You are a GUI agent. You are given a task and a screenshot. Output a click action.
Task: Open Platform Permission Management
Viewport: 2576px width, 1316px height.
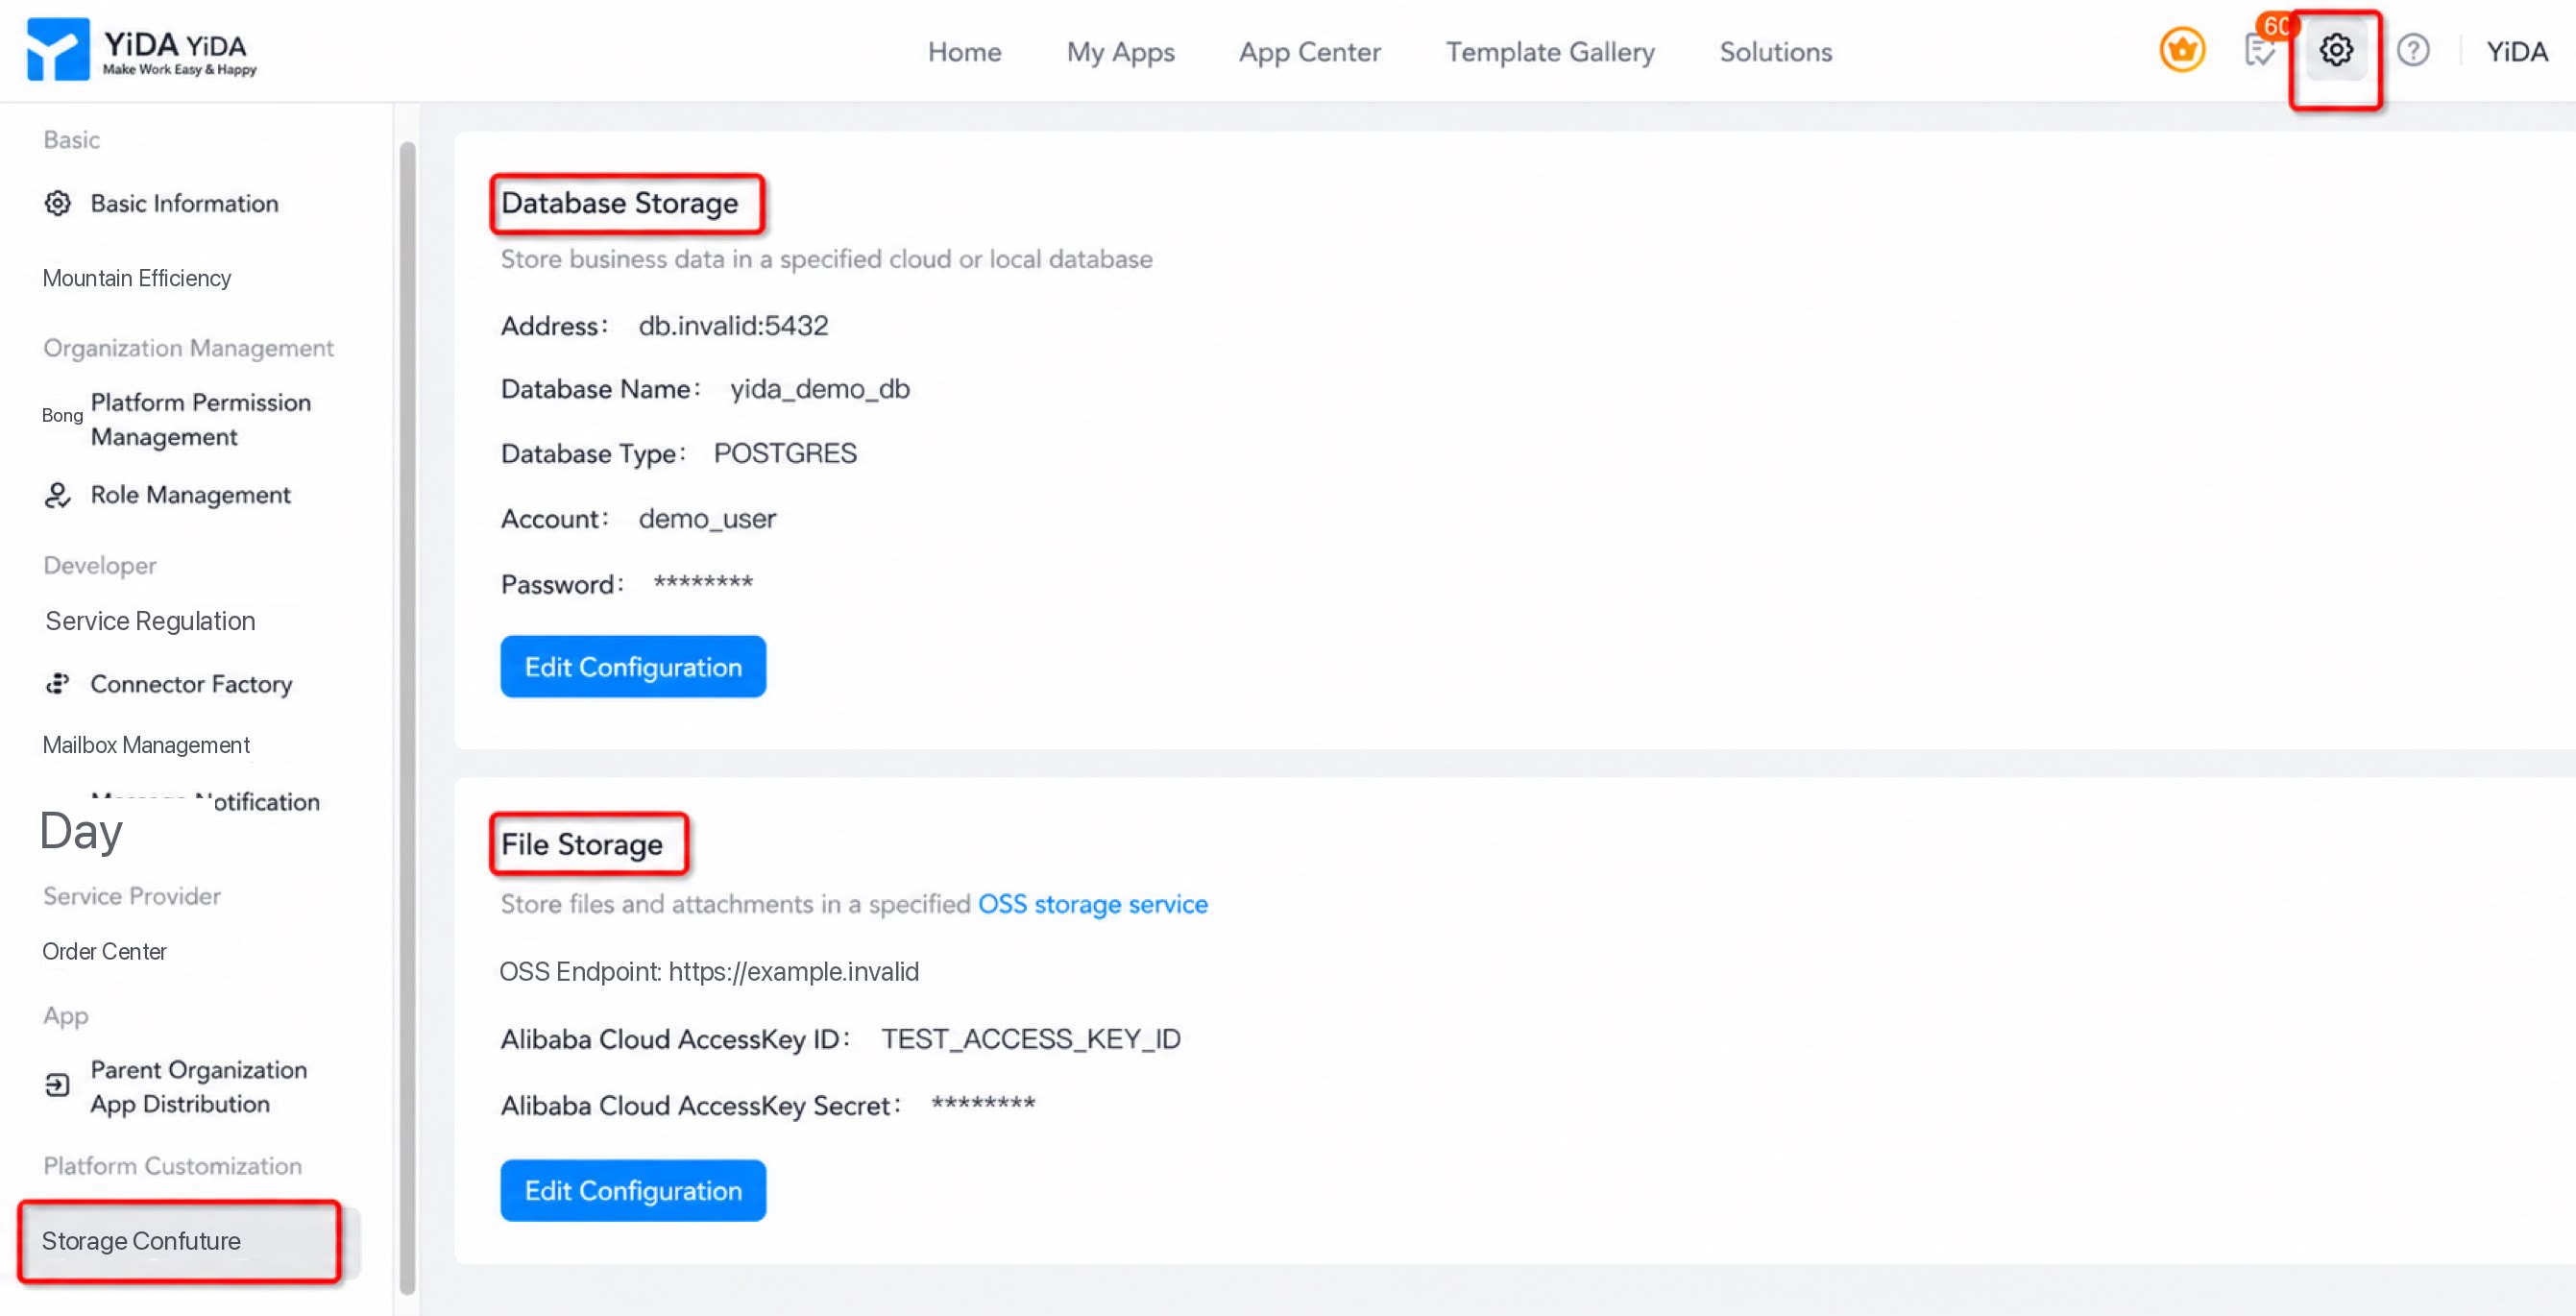pos(200,419)
